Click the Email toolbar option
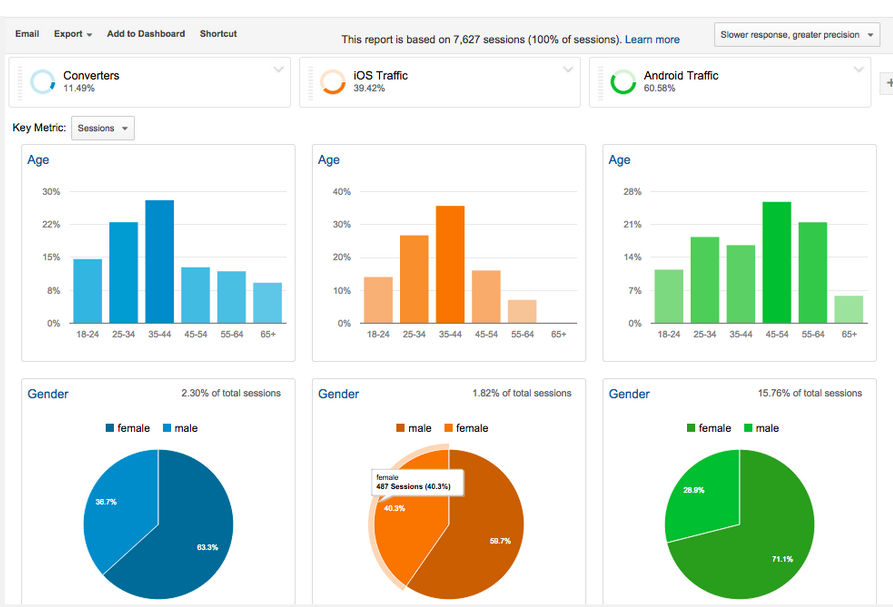The height and width of the screenshot is (607, 893). coord(27,34)
